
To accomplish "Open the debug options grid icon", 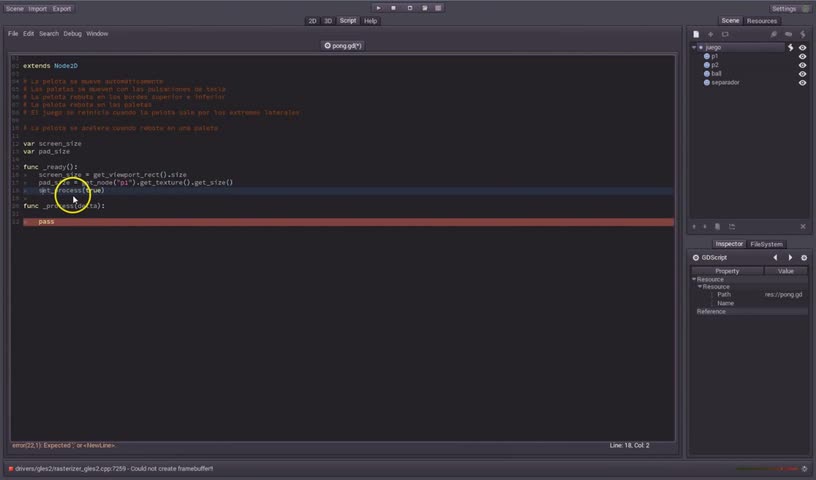I will click(x=438, y=8).
